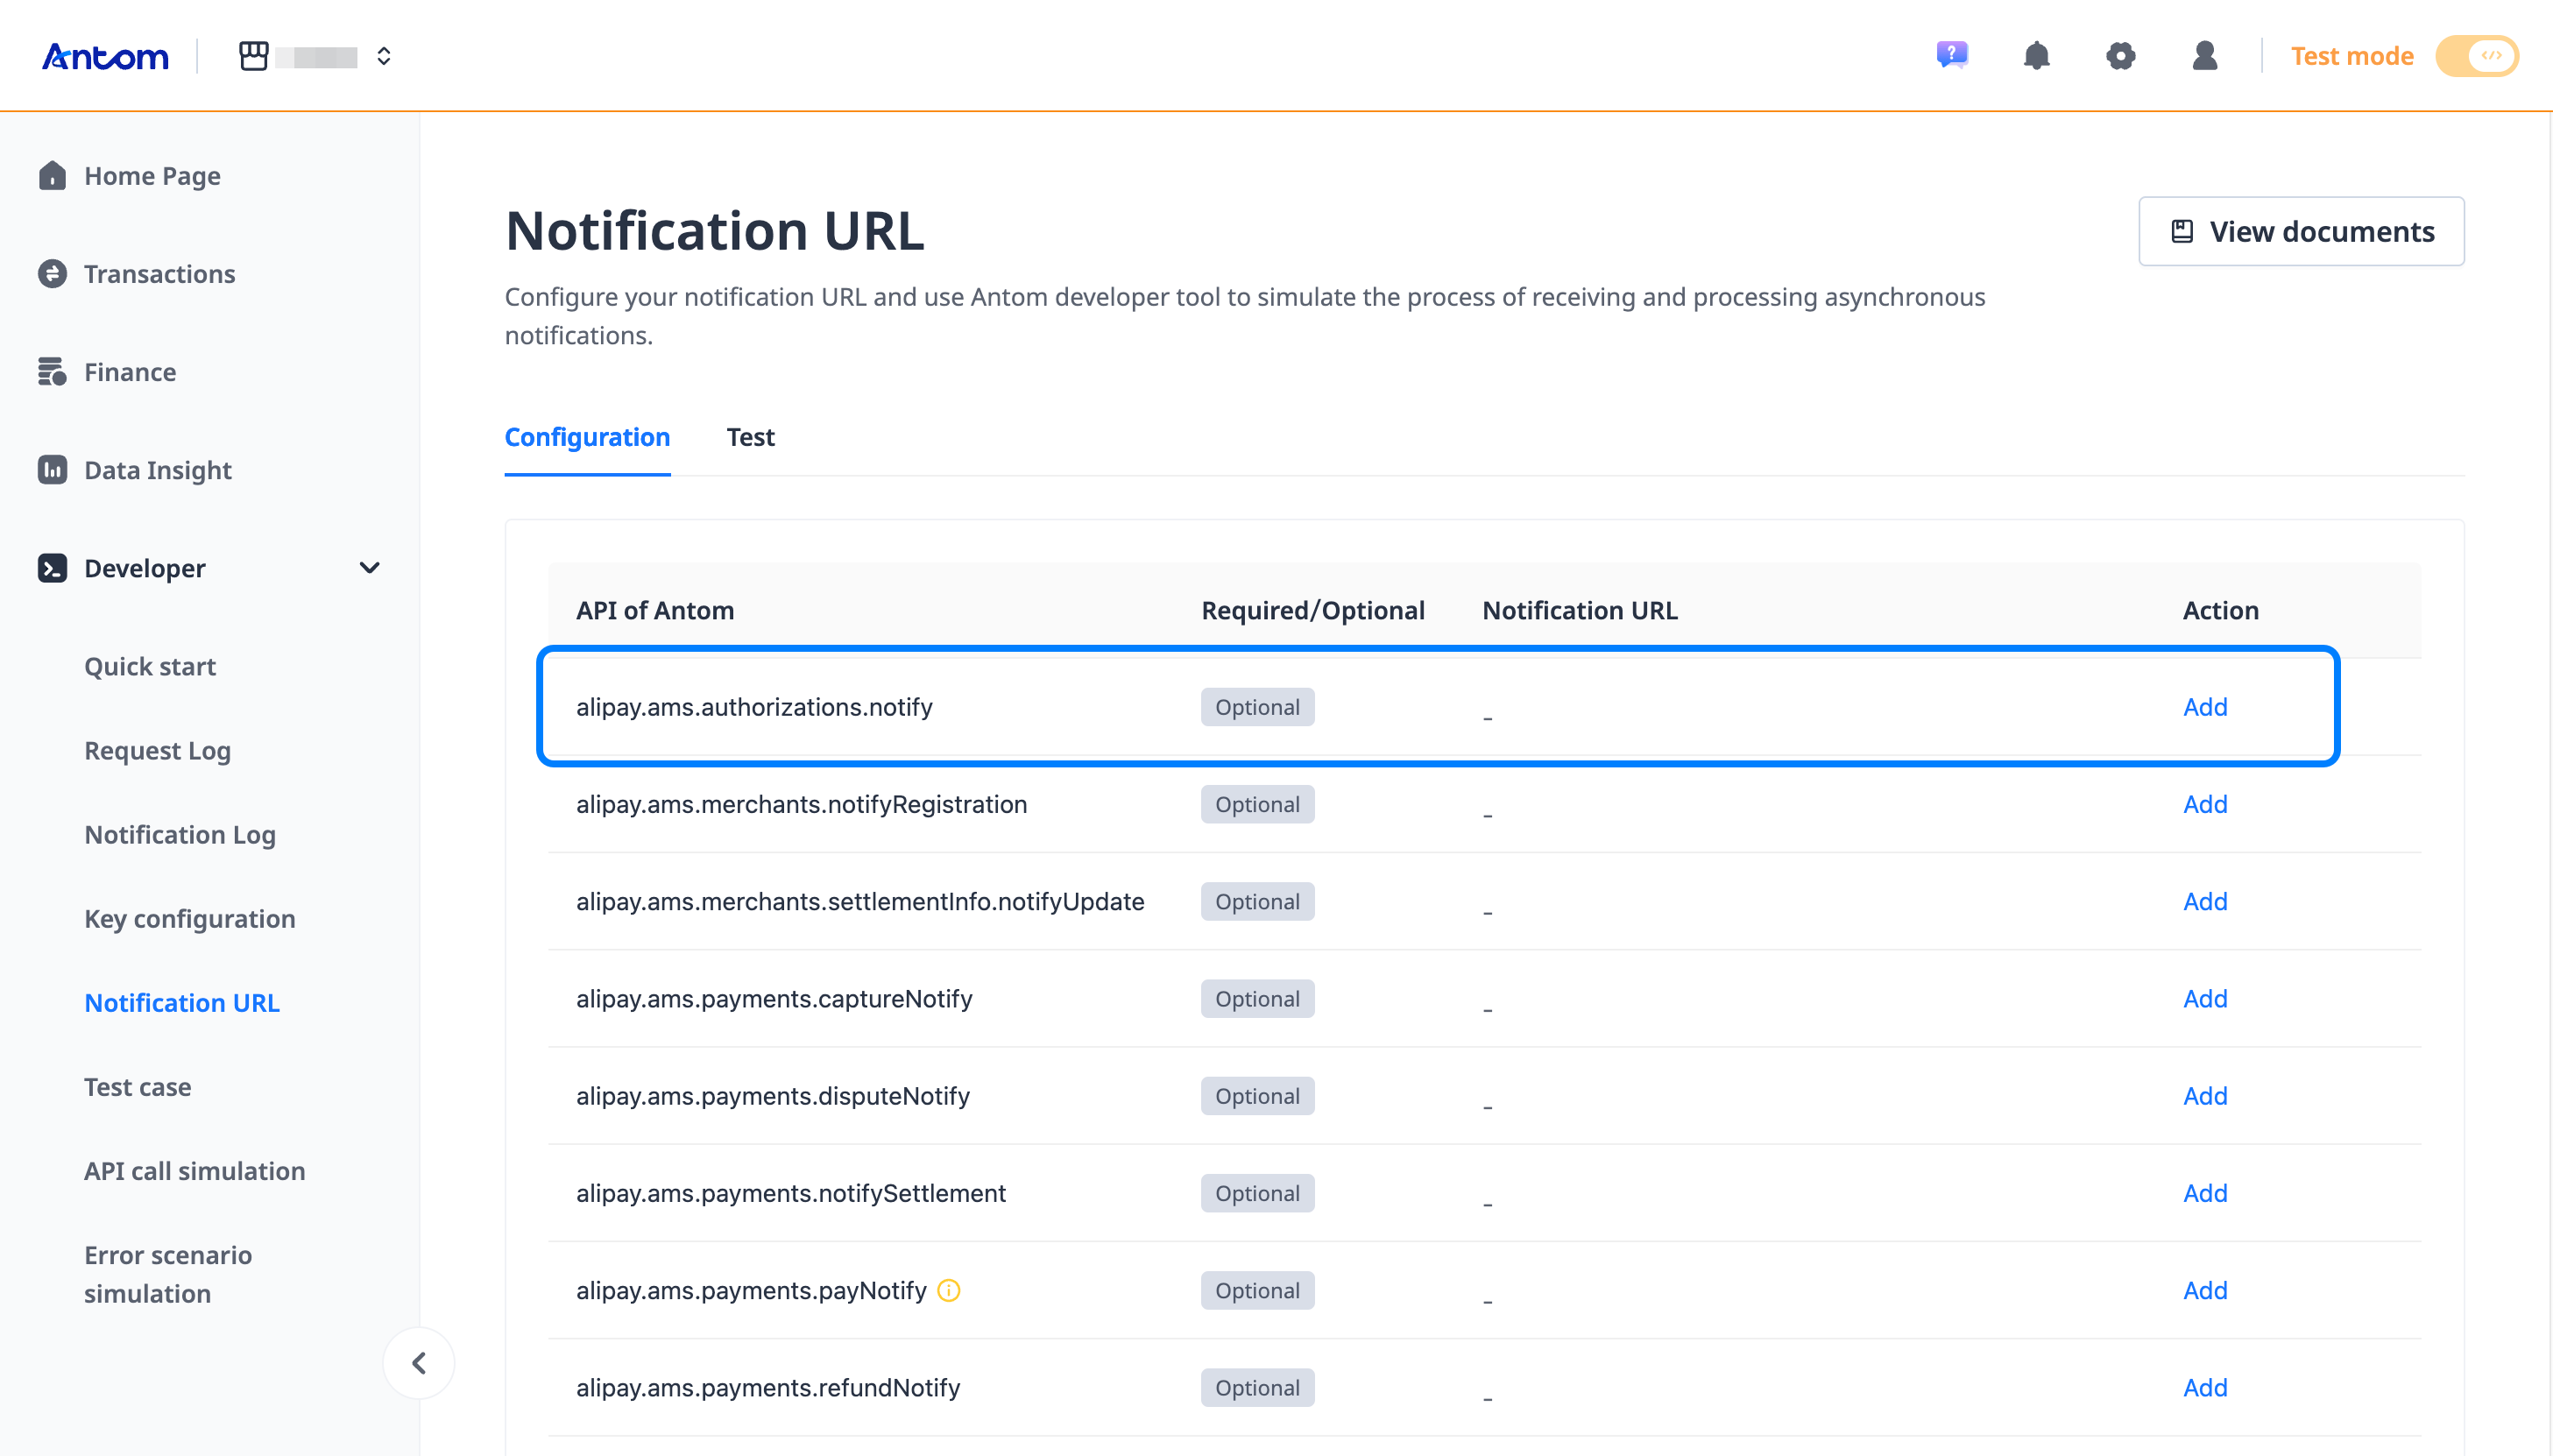This screenshot has width=2553, height=1456.
Task: Open the settings gear icon
Action: (2122, 56)
